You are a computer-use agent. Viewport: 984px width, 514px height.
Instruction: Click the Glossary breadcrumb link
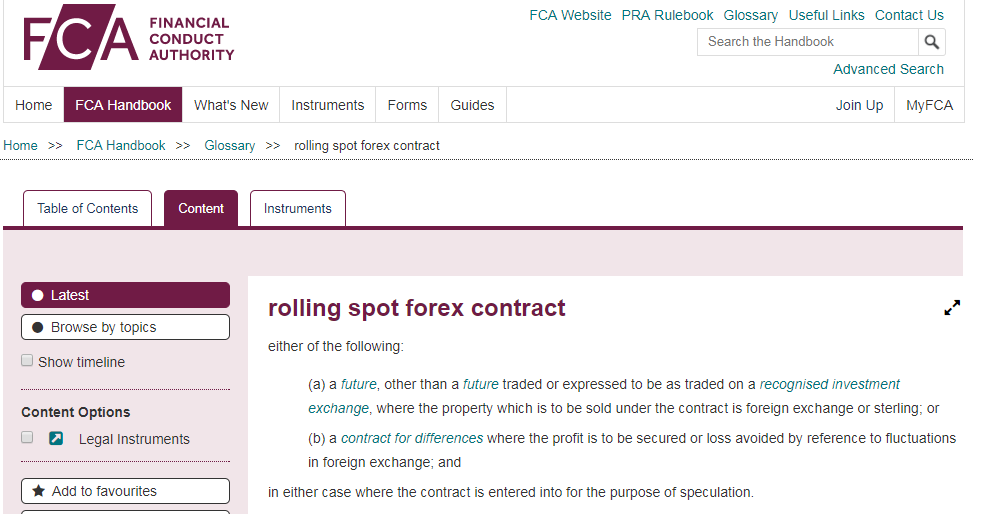(x=230, y=146)
